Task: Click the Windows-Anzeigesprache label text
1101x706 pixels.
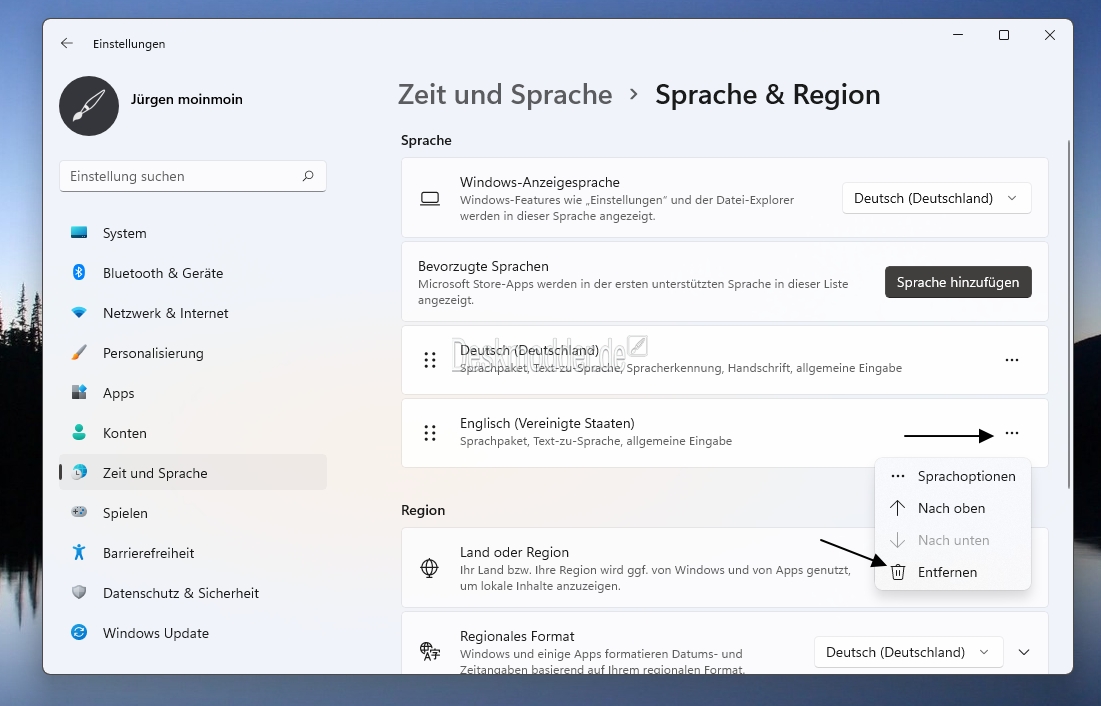Action: (x=540, y=183)
